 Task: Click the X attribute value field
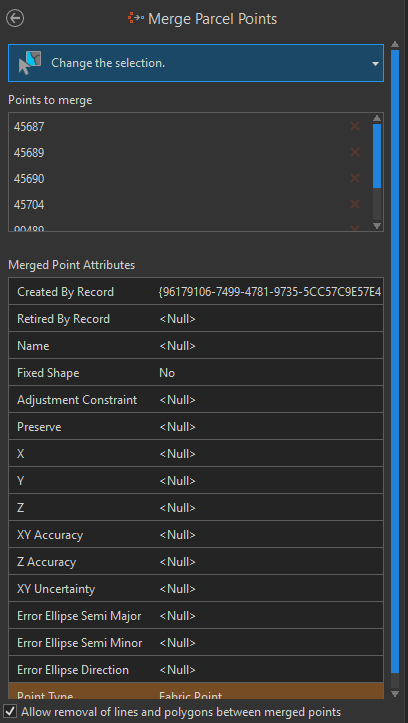coord(270,454)
